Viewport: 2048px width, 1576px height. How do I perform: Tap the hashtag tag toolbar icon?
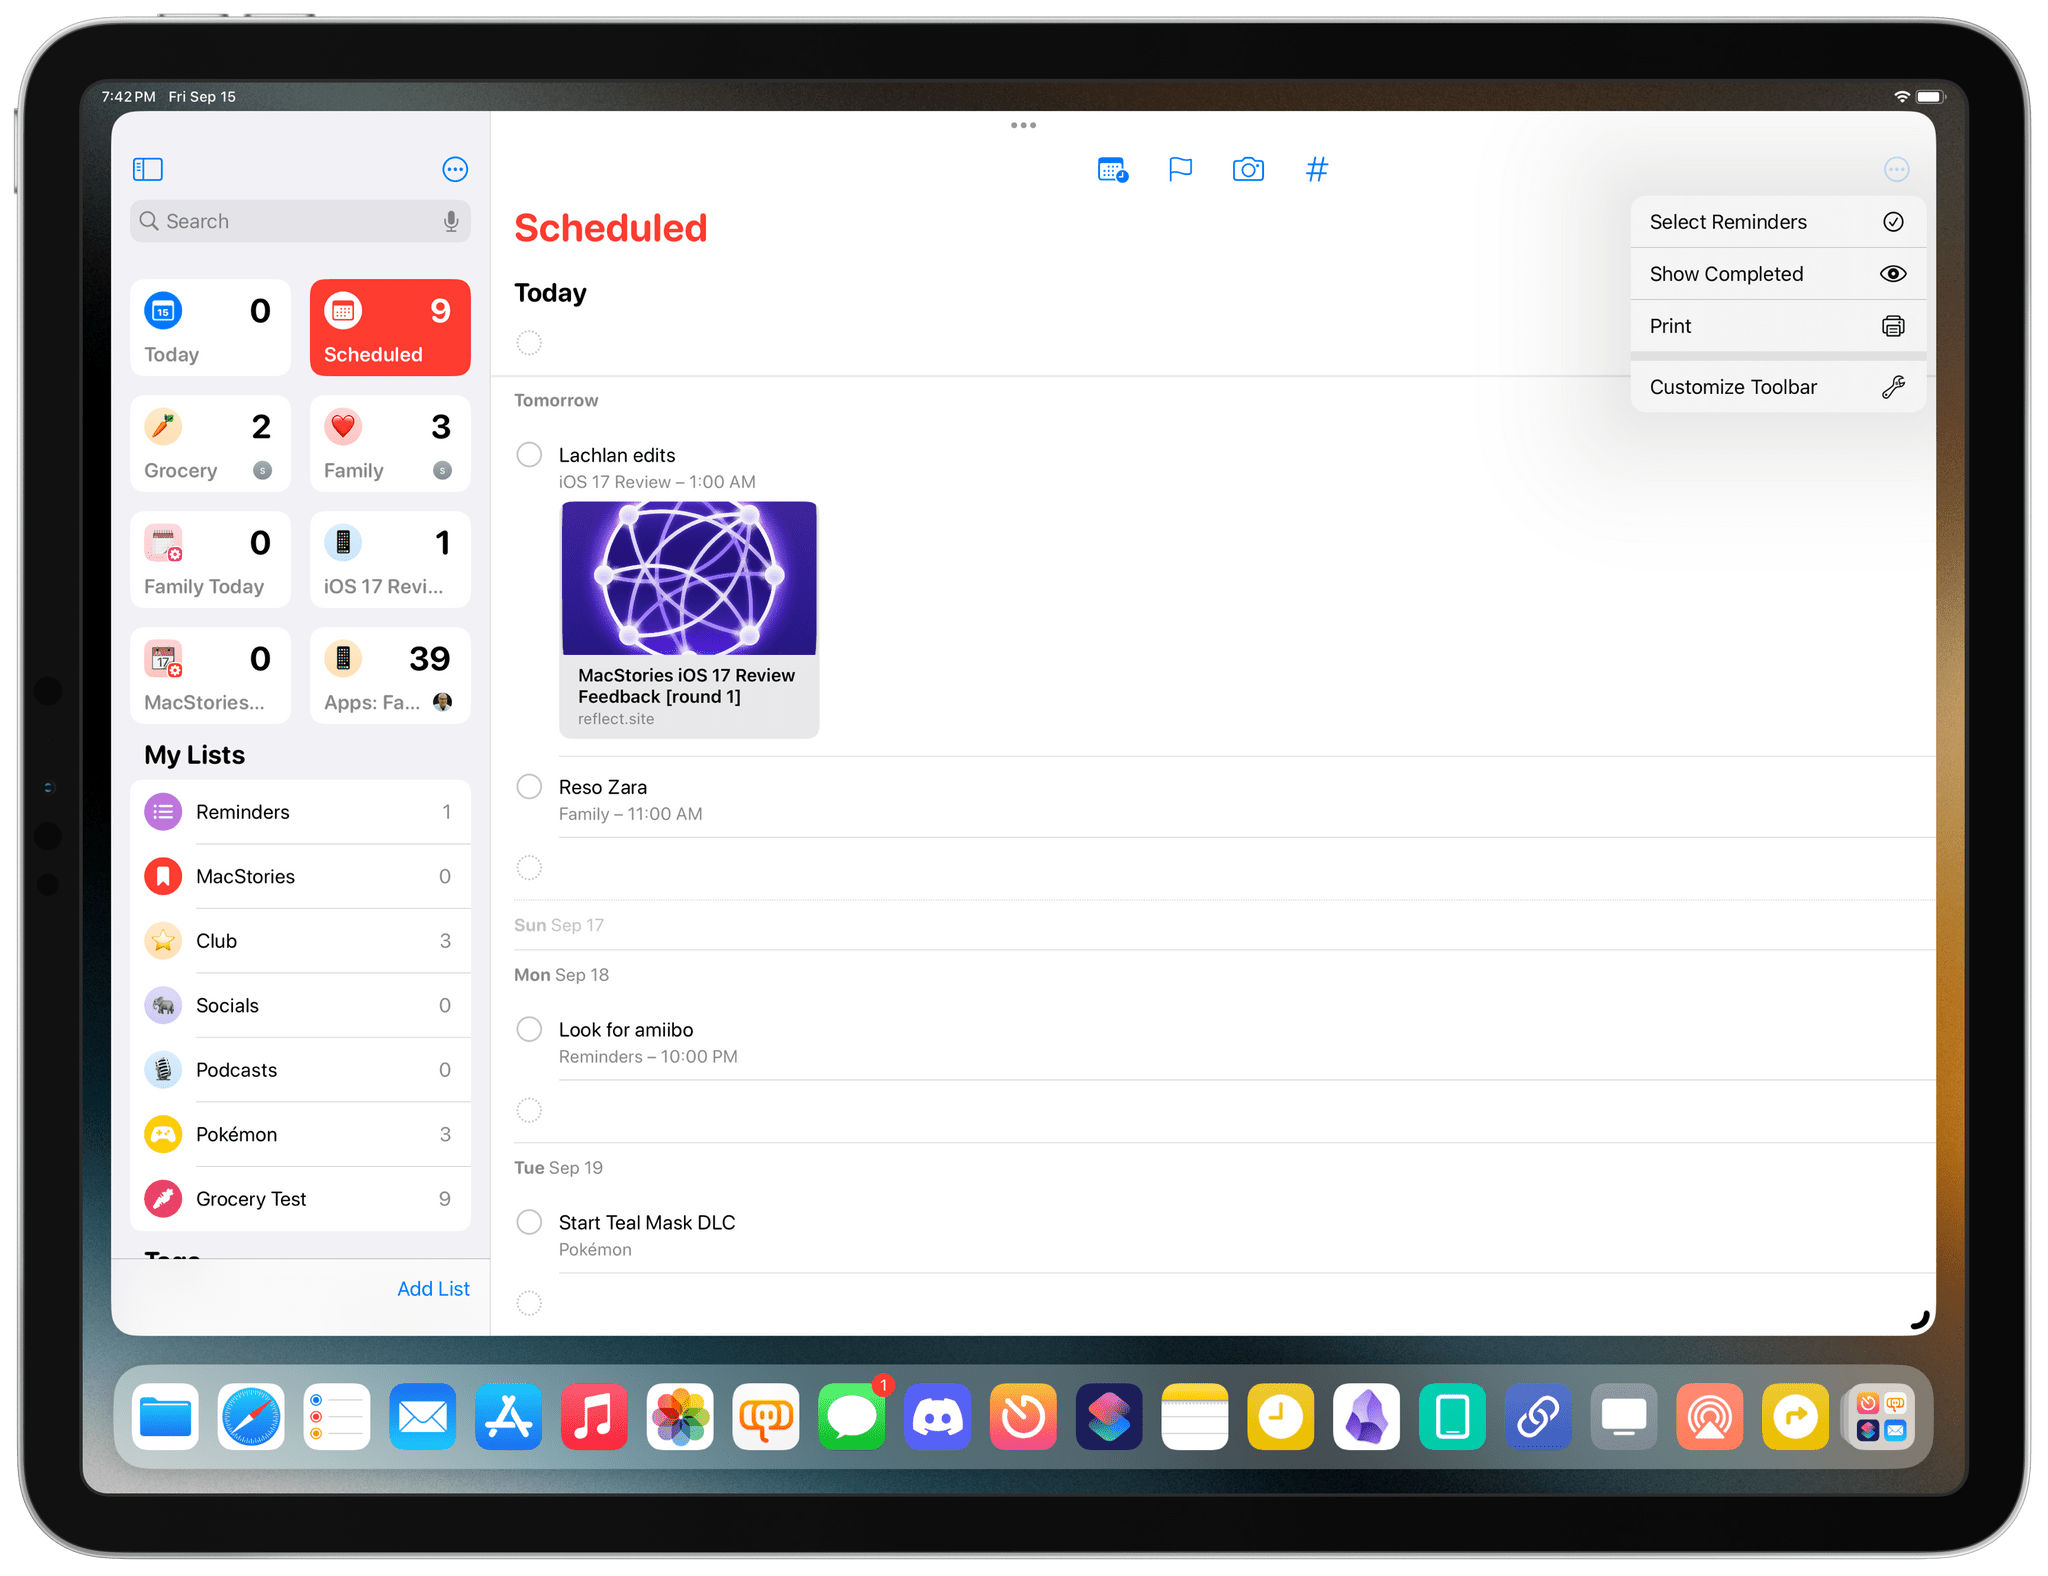click(1317, 169)
